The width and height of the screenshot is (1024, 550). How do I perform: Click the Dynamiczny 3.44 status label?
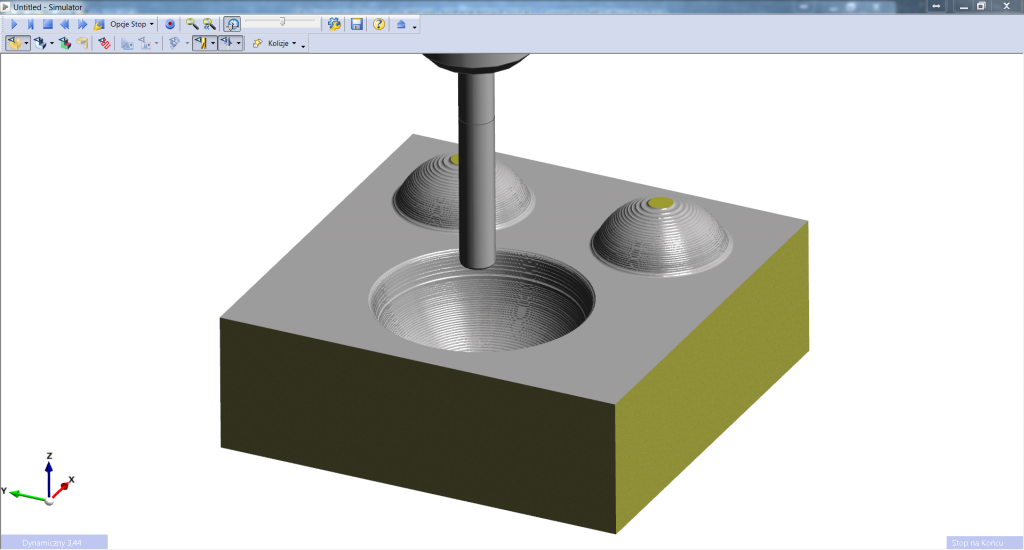[x=53, y=542]
